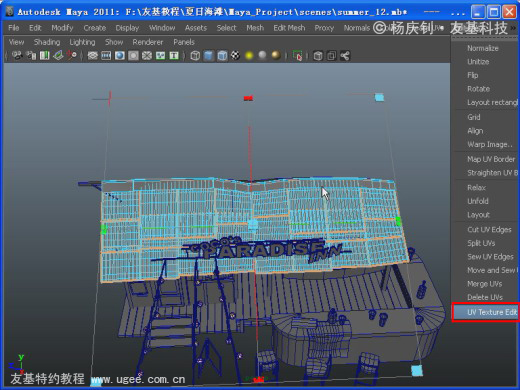Toggle the Film Gate display icon
The width and height of the screenshot is (520, 390).
(x=106, y=55)
